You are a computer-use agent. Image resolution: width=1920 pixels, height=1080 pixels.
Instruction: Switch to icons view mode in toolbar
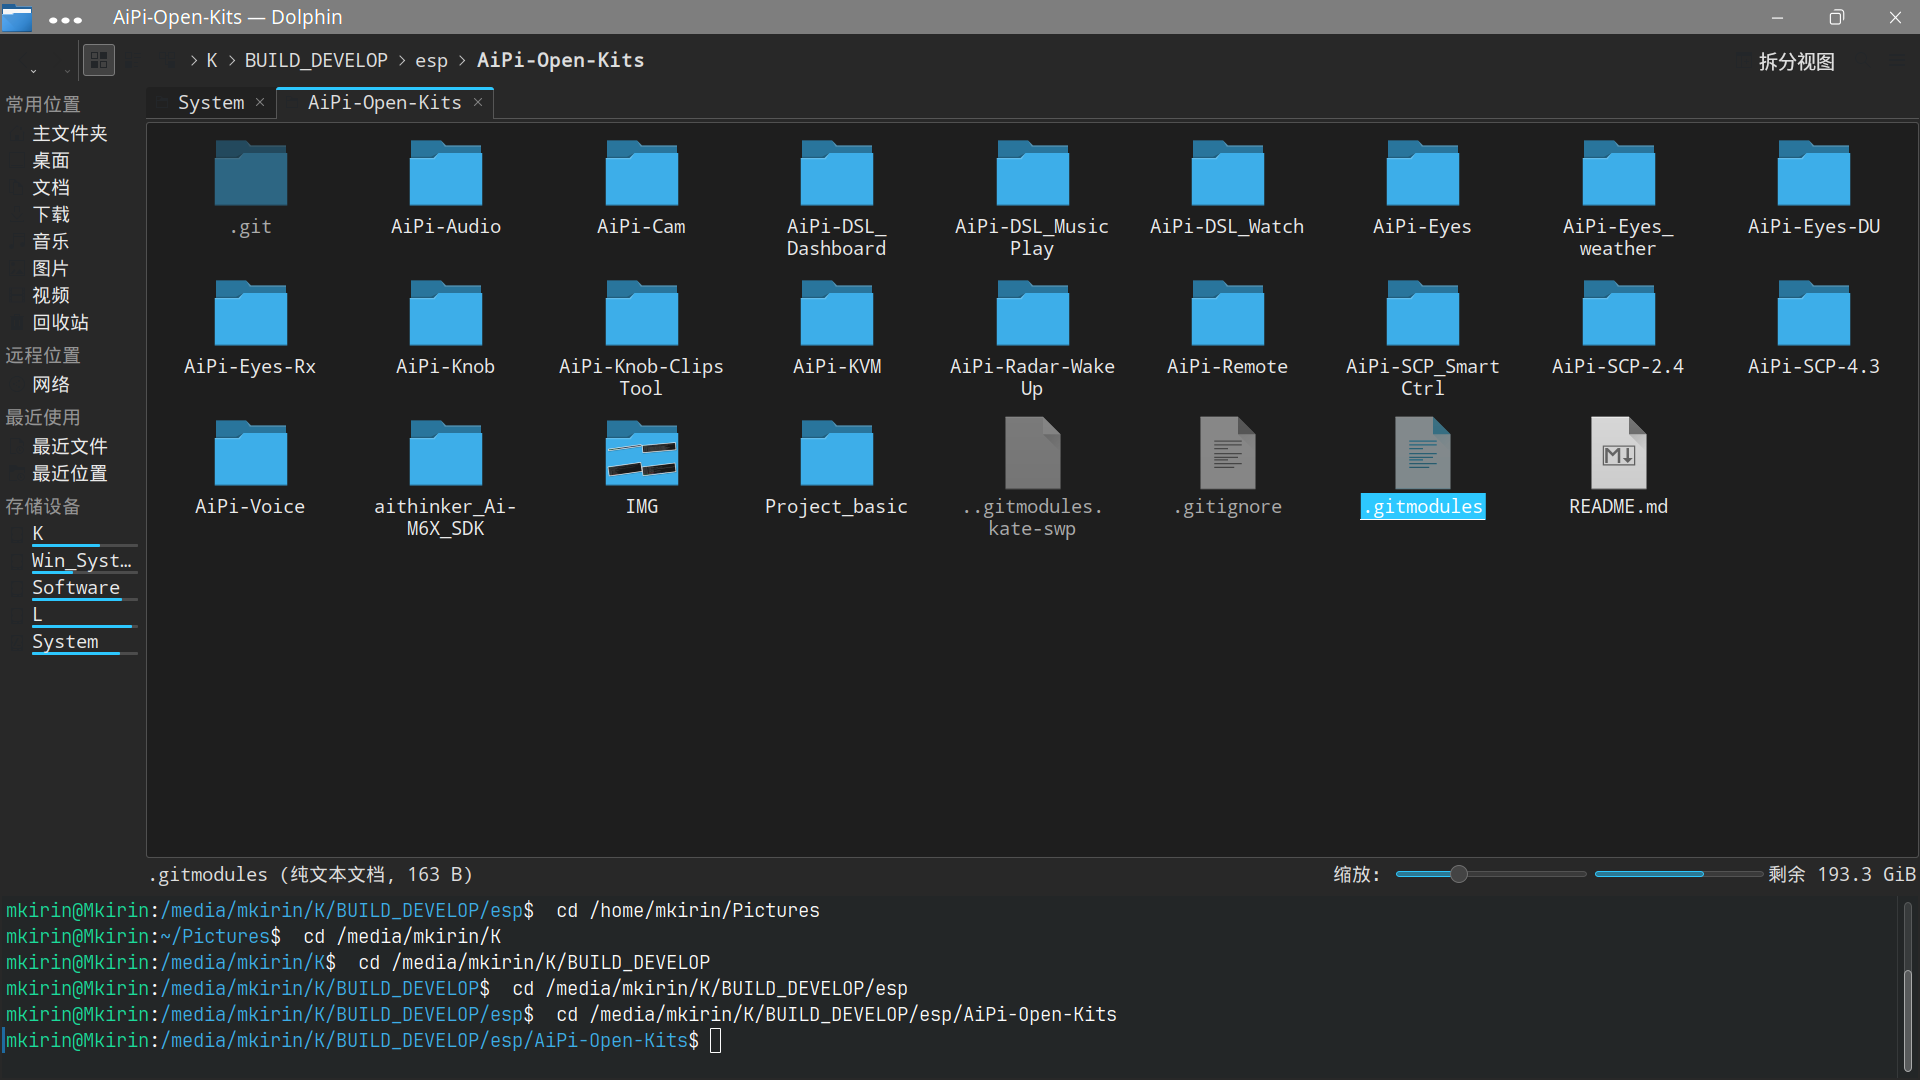[x=99, y=60]
